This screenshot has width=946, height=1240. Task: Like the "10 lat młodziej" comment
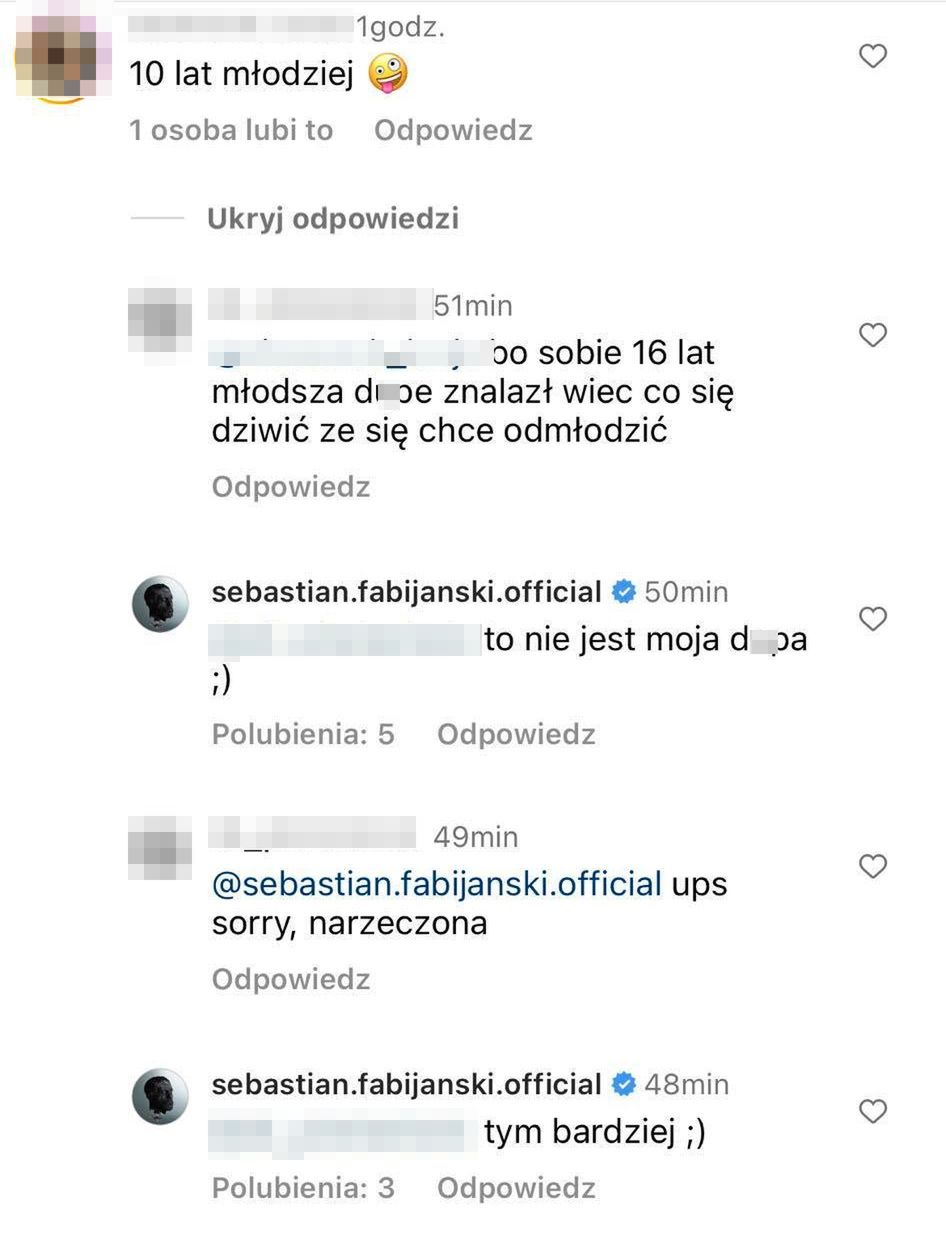pos(873,57)
